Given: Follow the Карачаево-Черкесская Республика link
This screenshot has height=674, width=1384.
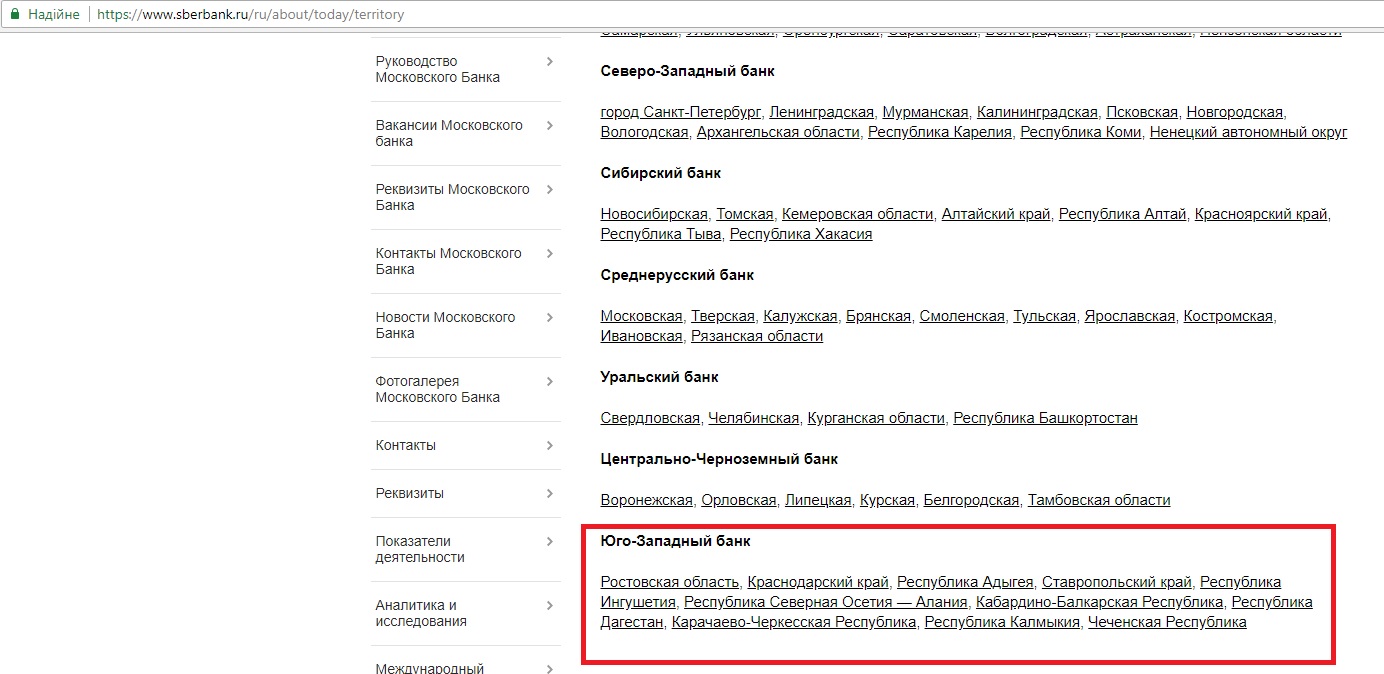Looking at the screenshot, I should [x=794, y=622].
